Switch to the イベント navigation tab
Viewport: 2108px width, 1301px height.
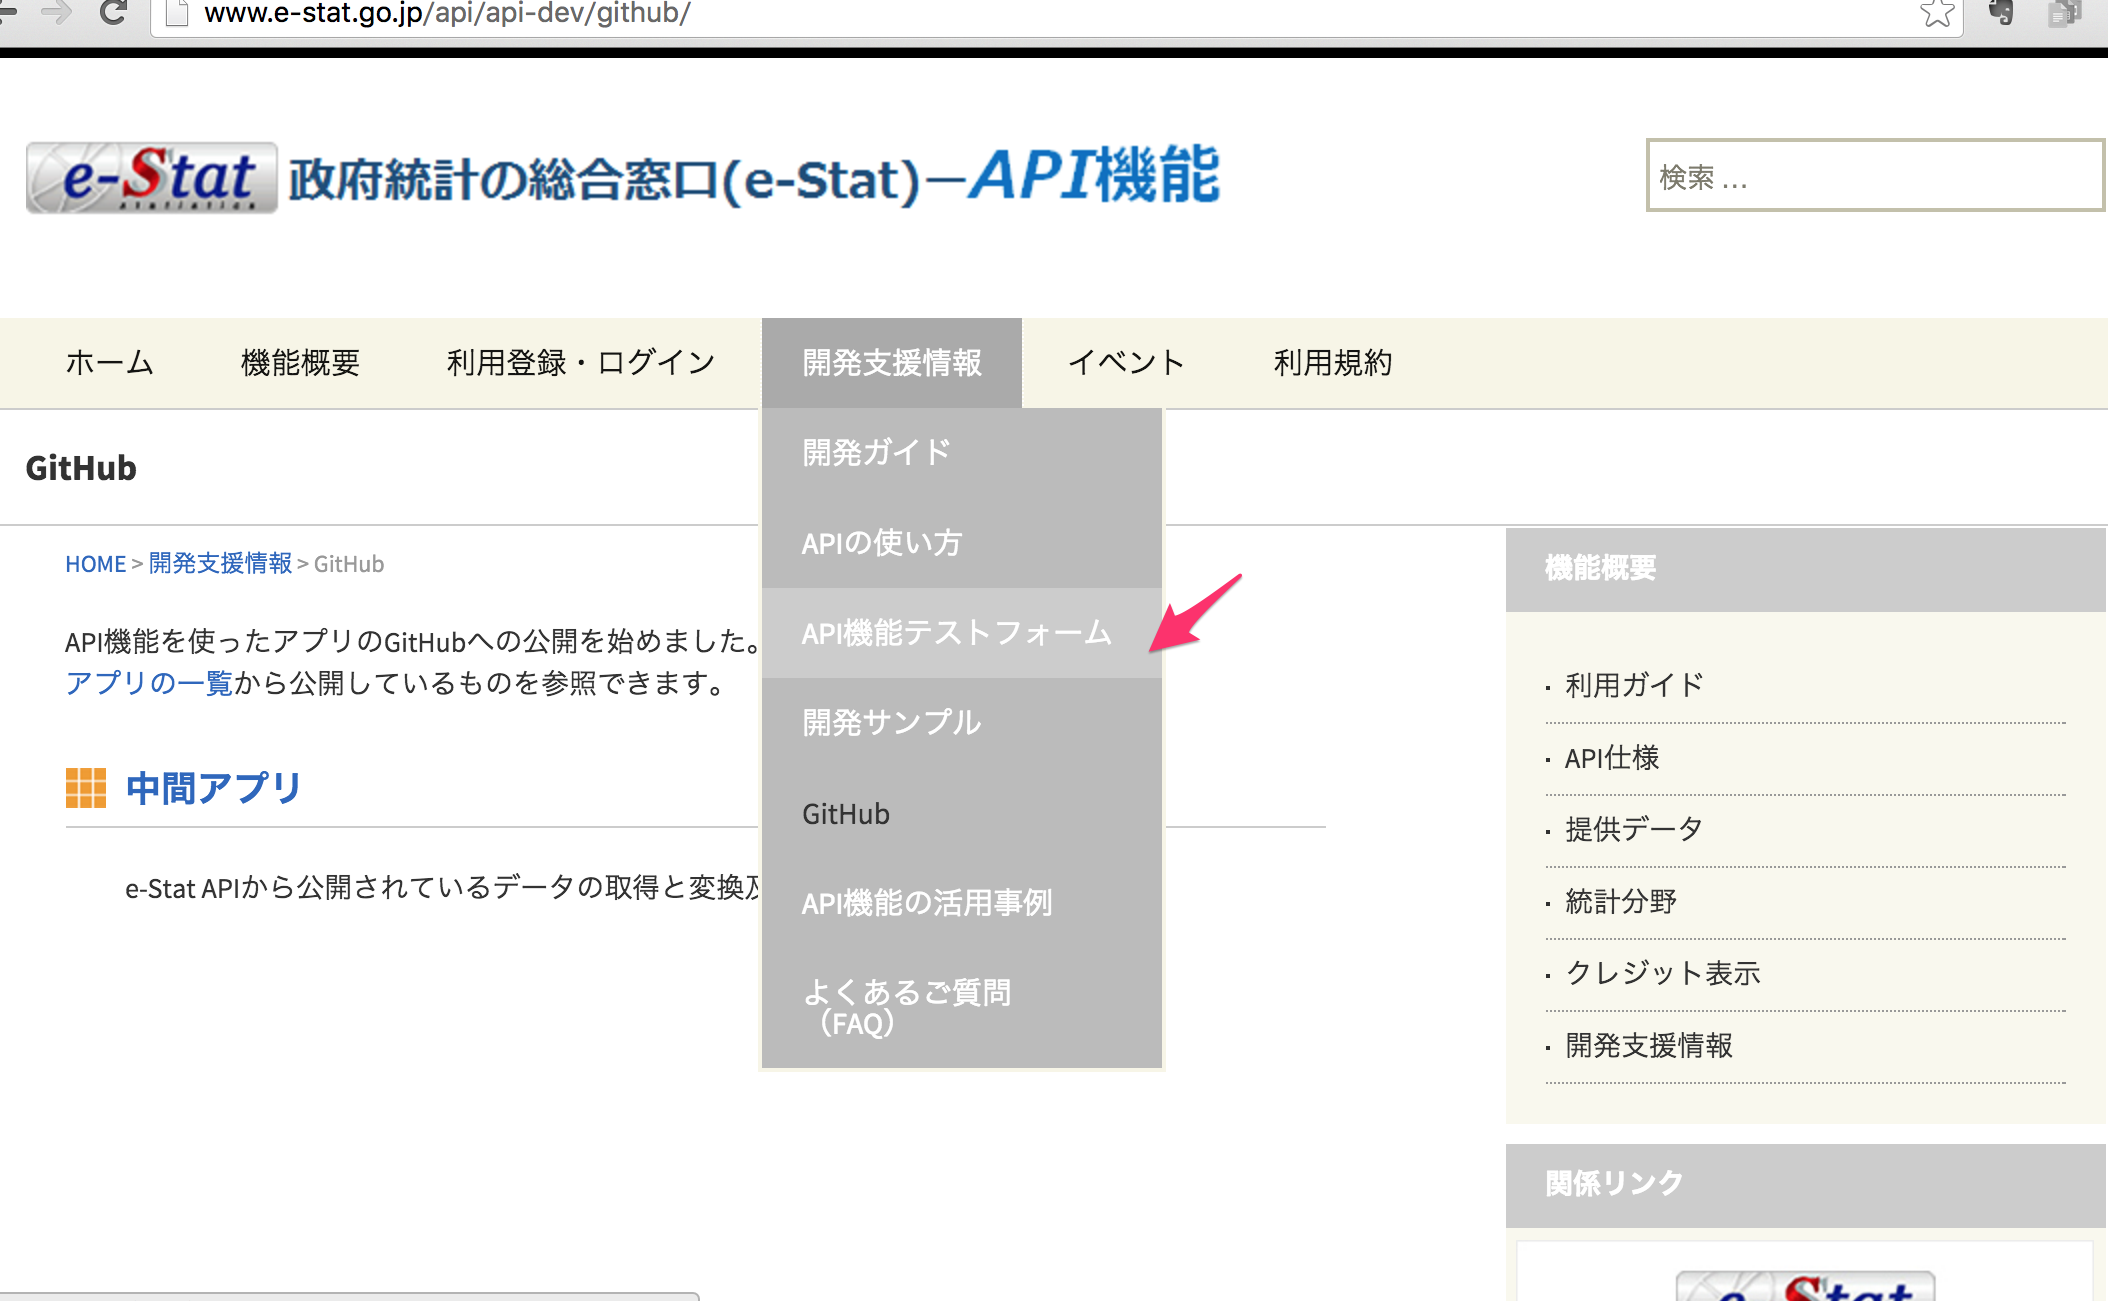[x=1127, y=362]
